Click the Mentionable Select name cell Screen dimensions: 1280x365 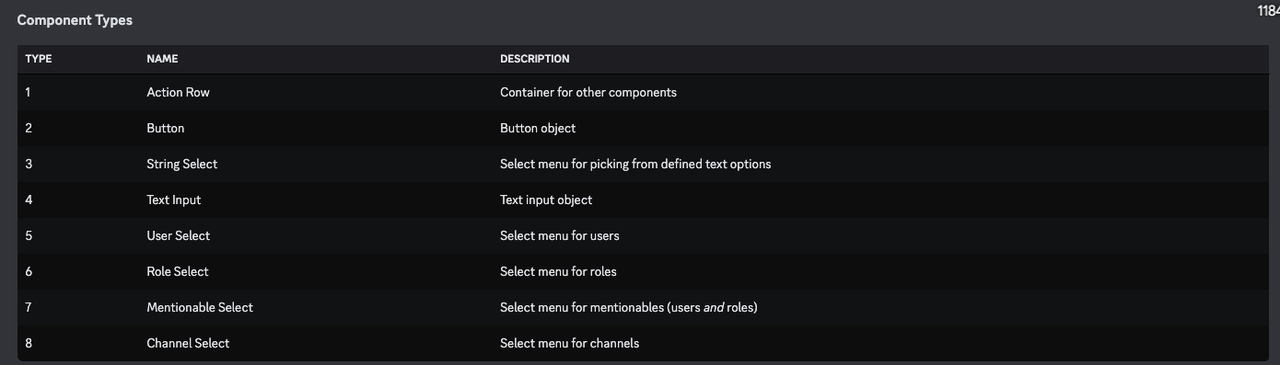[200, 307]
